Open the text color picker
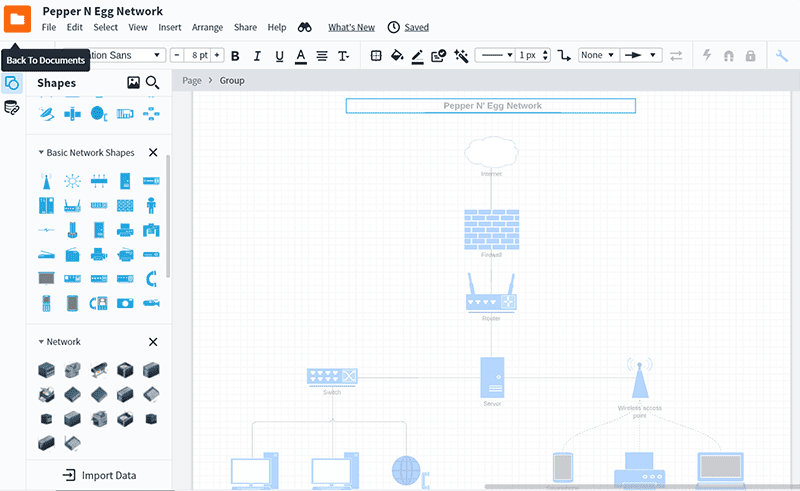 point(300,56)
